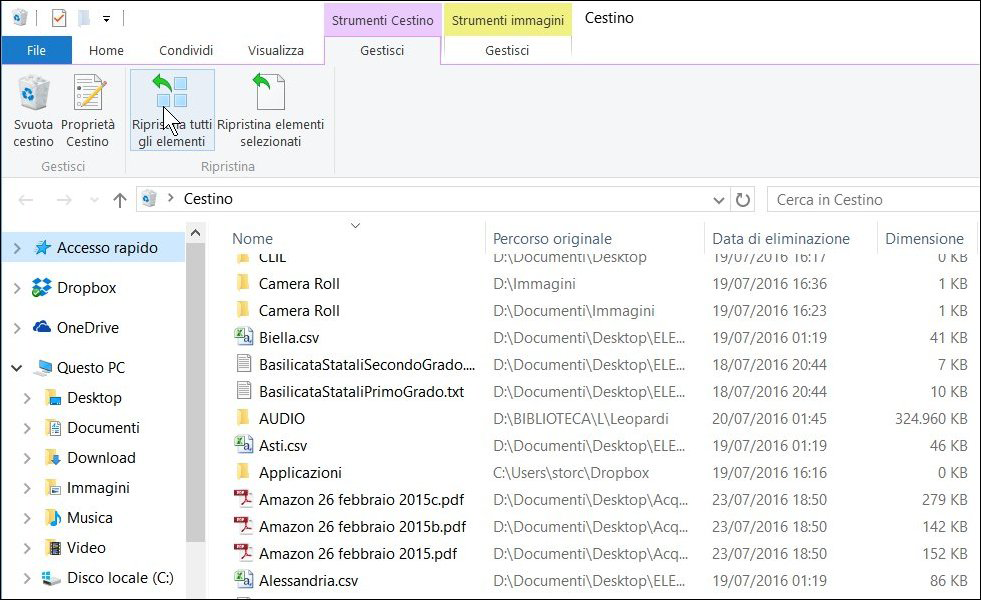Expand the Dropbox node in the sidebar
This screenshot has height=600, width=981.
coord(16,288)
